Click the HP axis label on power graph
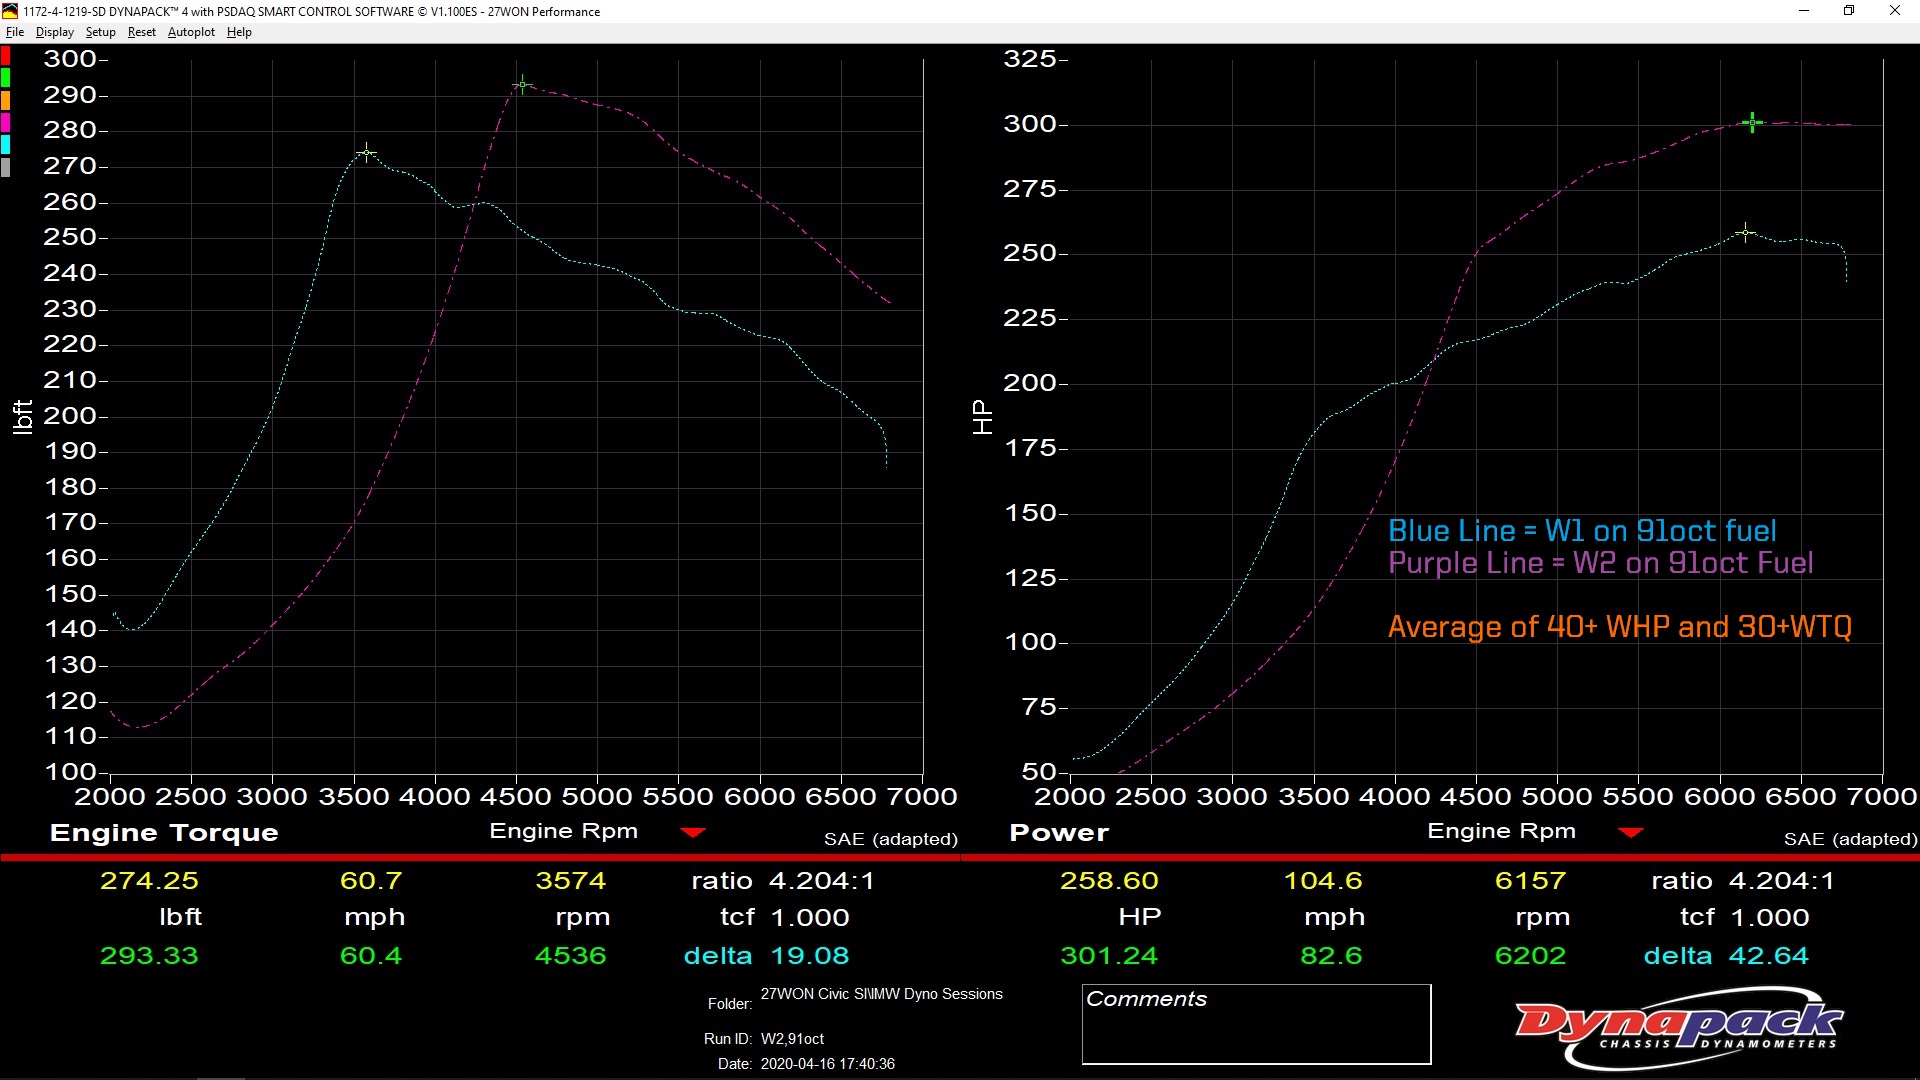 click(982, 417)
